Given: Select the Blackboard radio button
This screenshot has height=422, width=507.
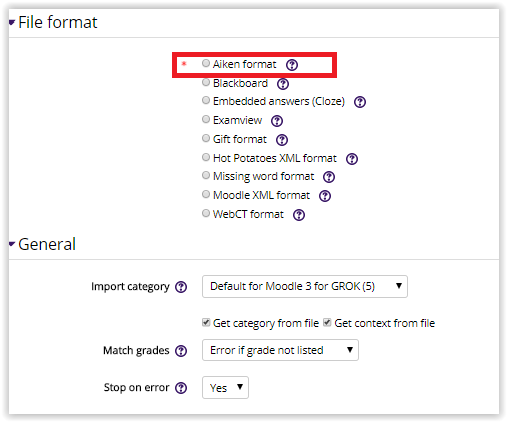Looking at the screenshot, I should [206, 82].
